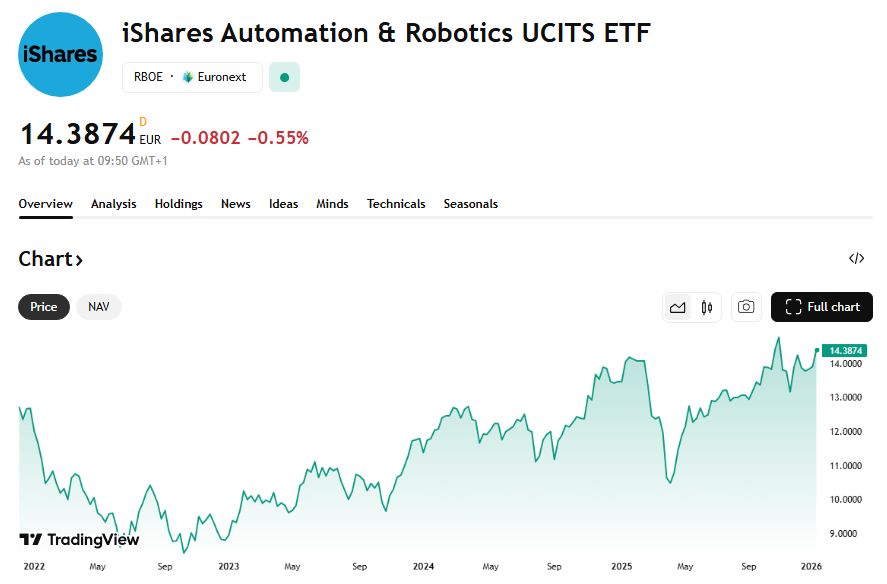Switch to the Technicals tab
Image resolution: width=887 pixels, height=584 pixels.
coord(396,204)
